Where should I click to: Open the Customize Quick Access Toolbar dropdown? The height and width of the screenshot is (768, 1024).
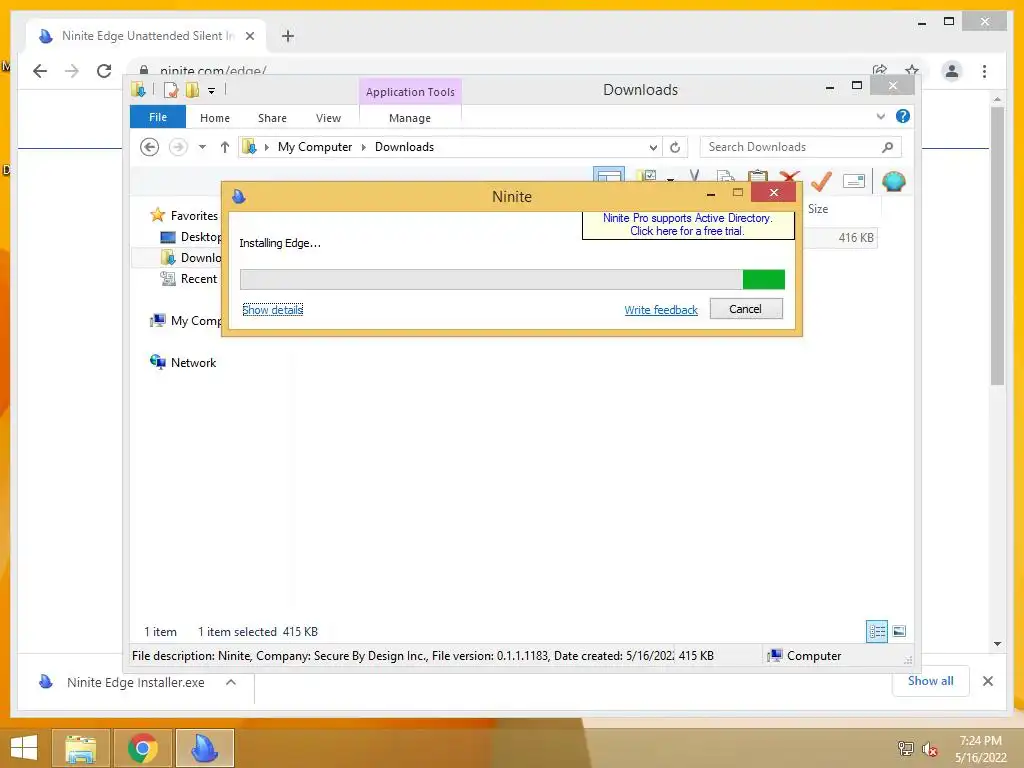point(212,91)
